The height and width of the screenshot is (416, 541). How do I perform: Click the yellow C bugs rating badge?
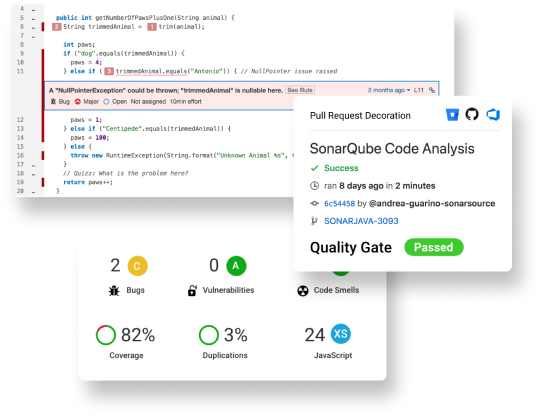point(137,266)
